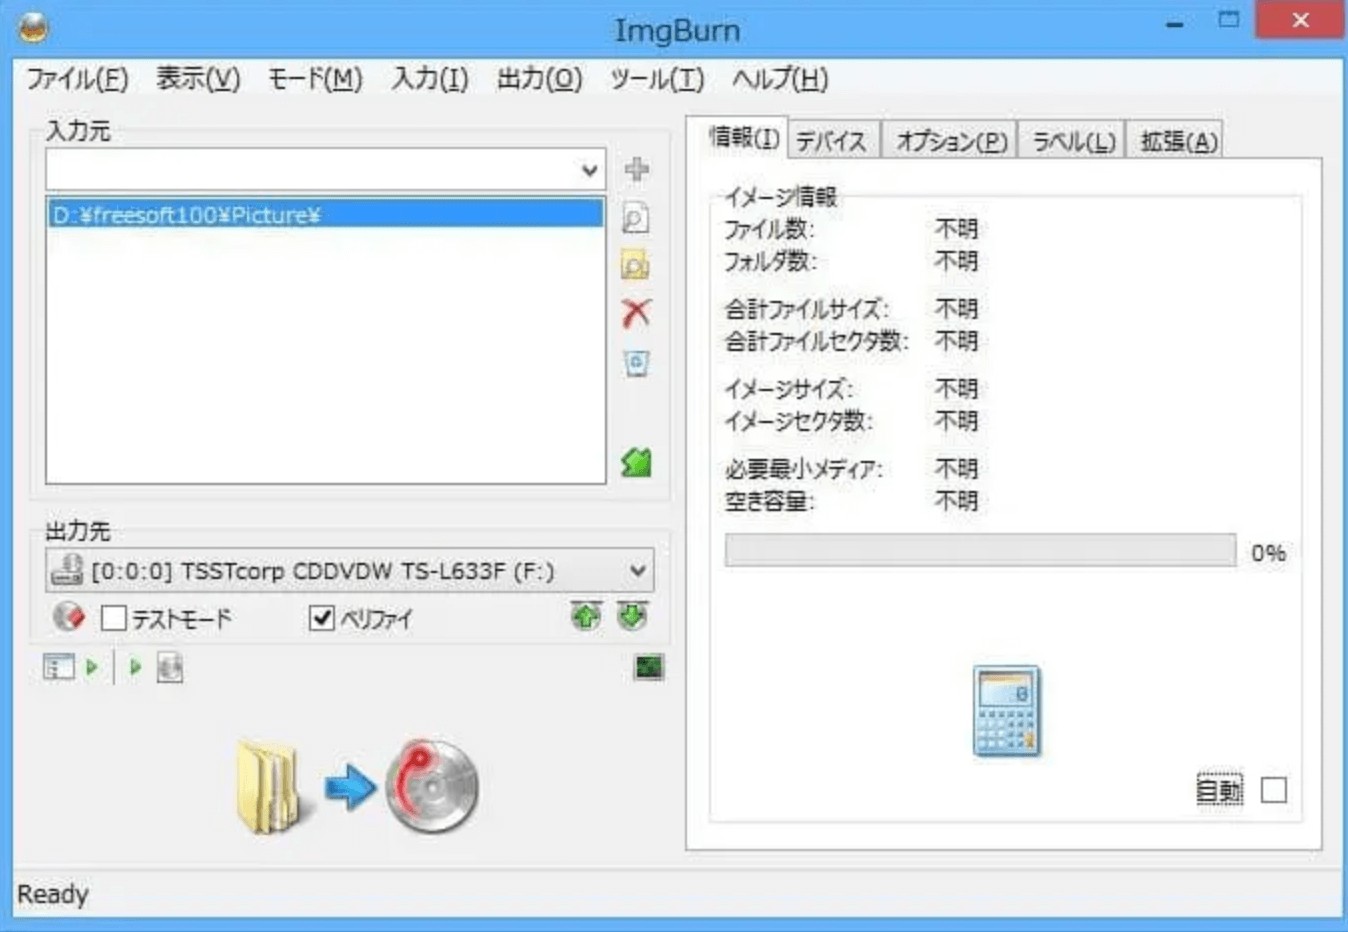Image resolution: width=1348 pixels, height=932 pixels.
Task: Click the erase disc icon beside テストモード
Action: 69,617
